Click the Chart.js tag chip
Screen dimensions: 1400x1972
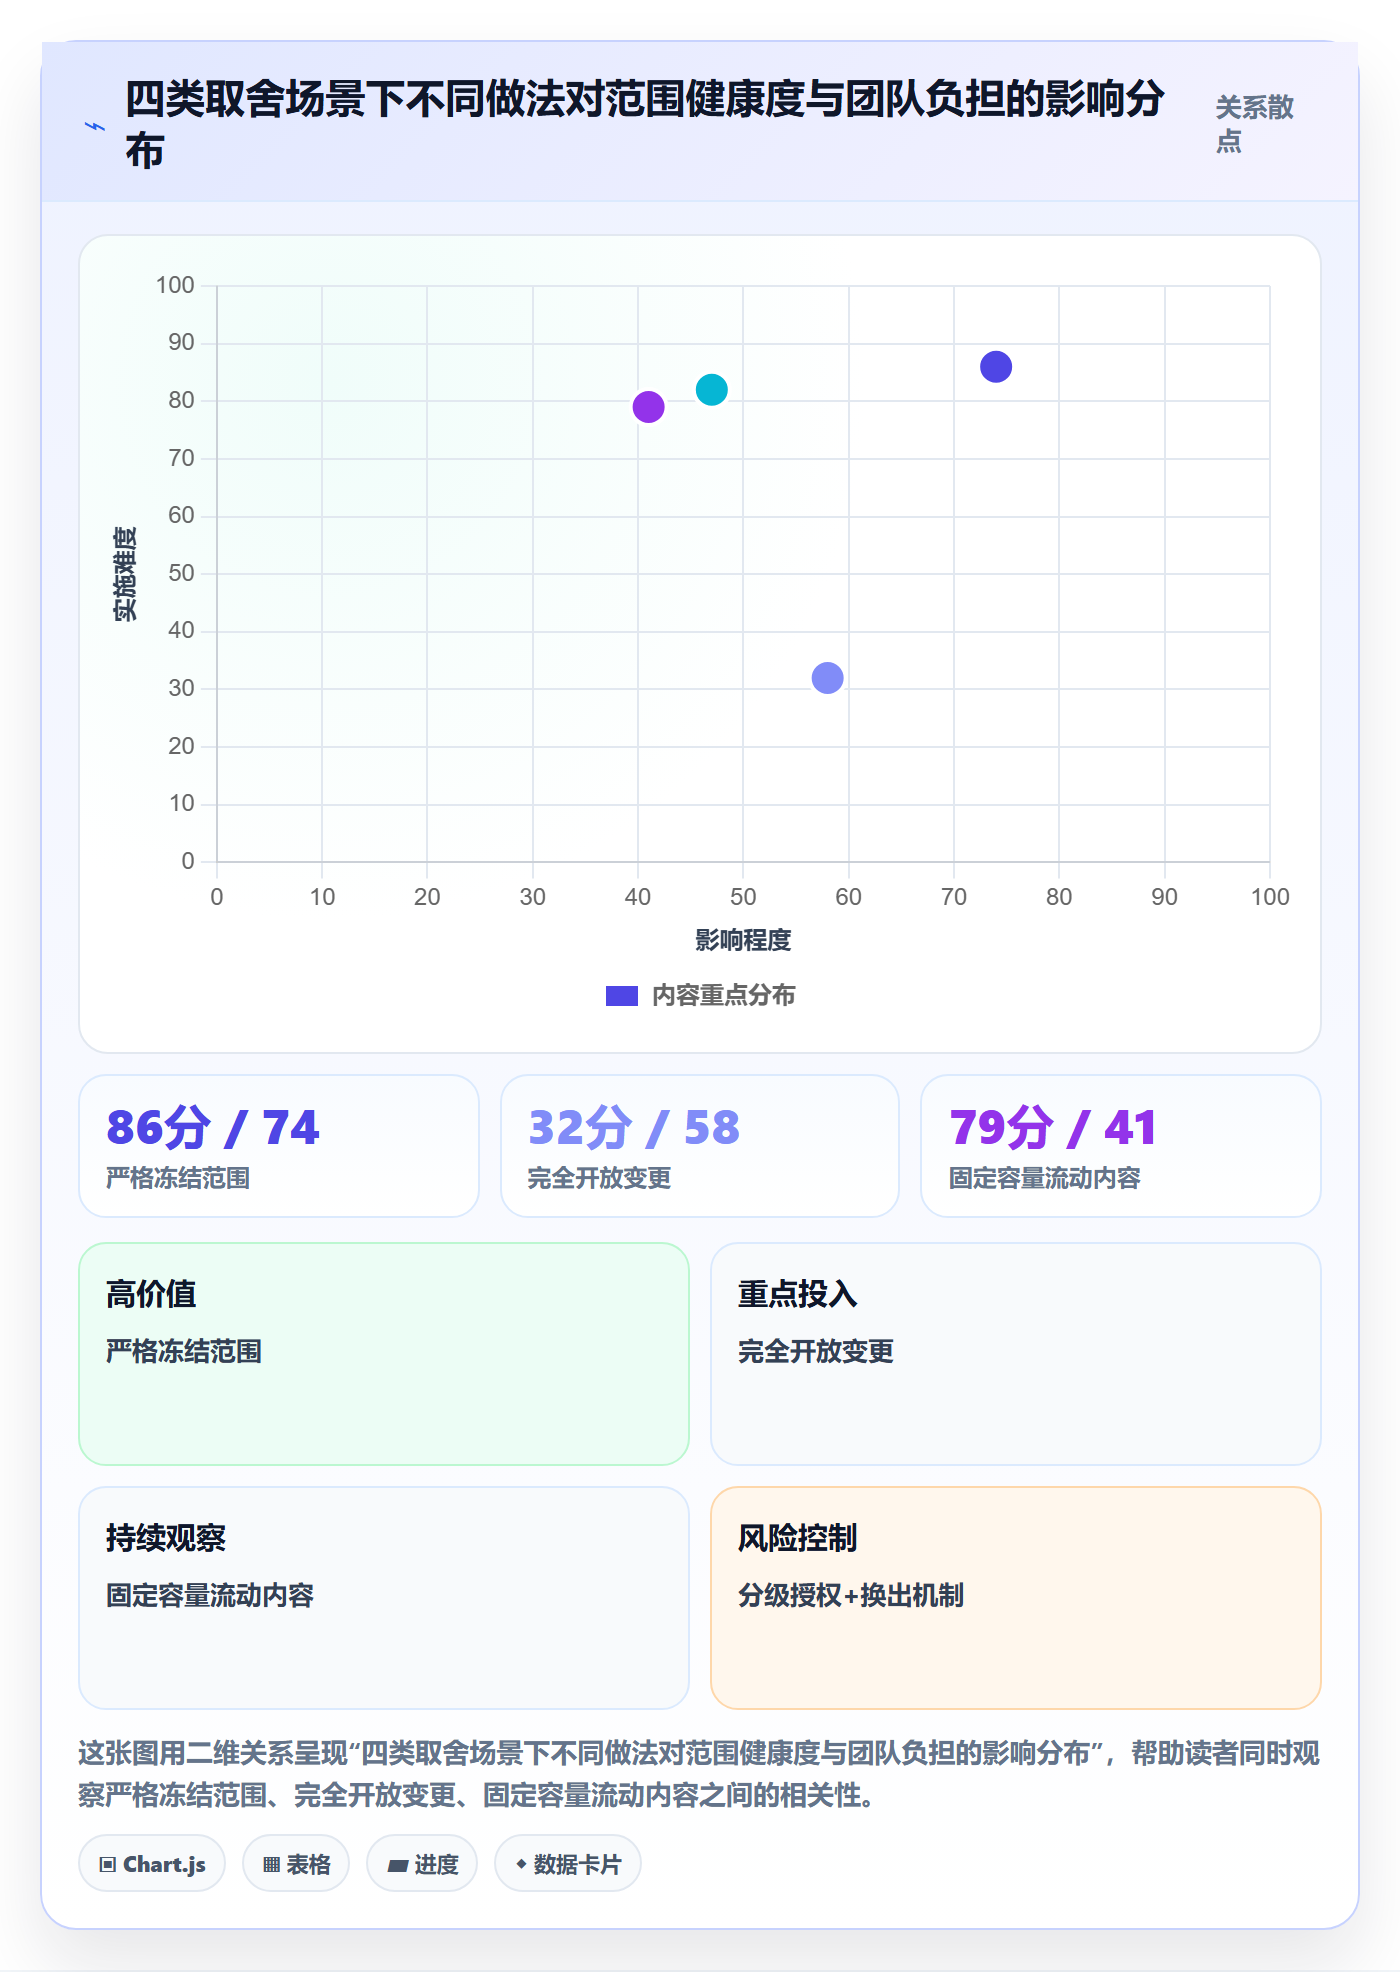tap(152, 1864)
